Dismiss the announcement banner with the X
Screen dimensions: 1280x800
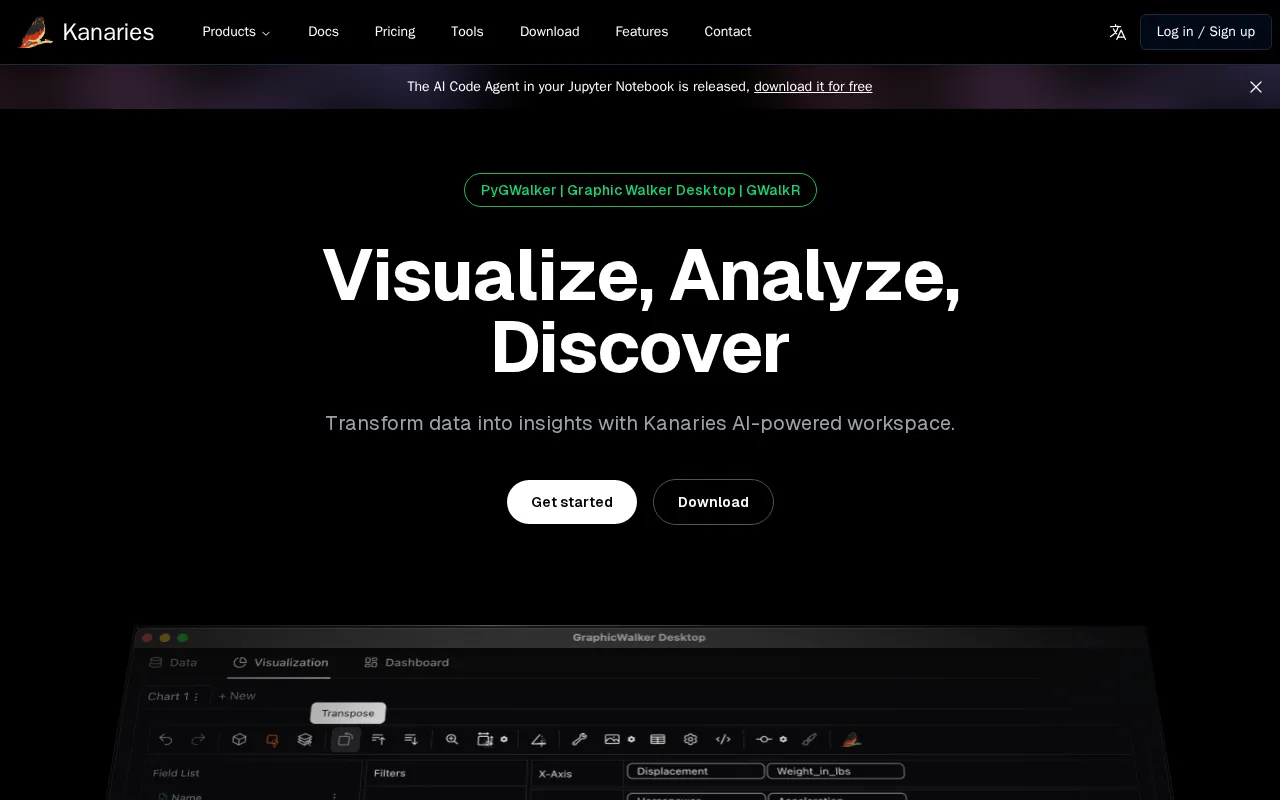[x=1256, y=87]
